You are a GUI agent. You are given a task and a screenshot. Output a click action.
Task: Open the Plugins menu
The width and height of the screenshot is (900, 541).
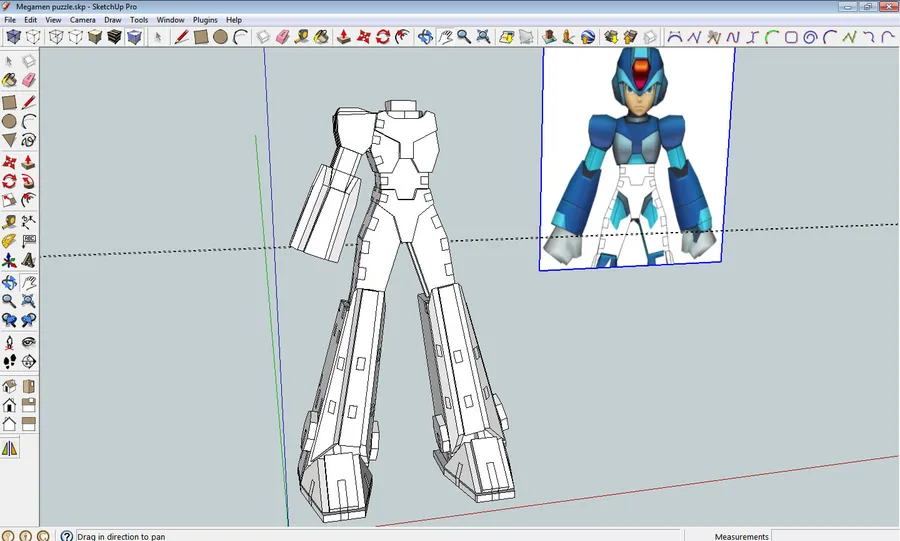pos(205,20)
